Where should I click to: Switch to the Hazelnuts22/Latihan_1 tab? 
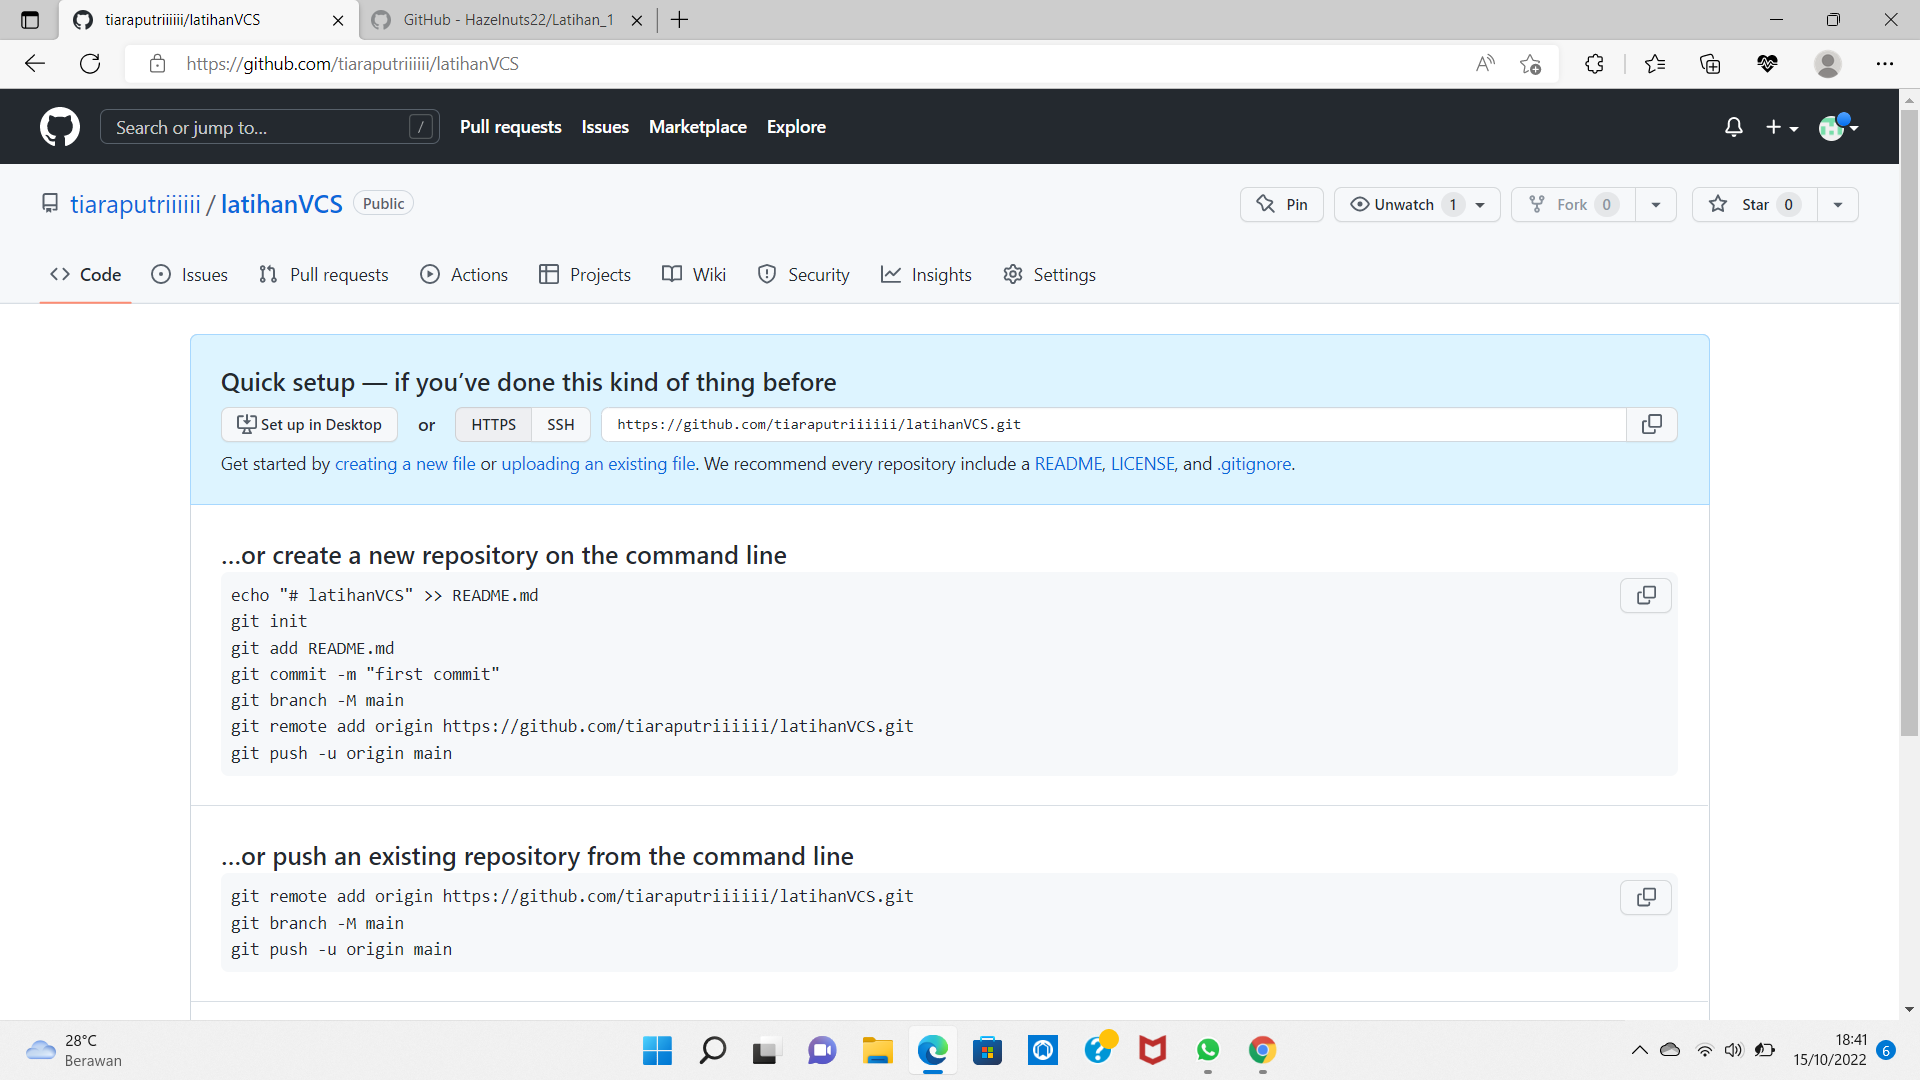[x=507, y=20]
